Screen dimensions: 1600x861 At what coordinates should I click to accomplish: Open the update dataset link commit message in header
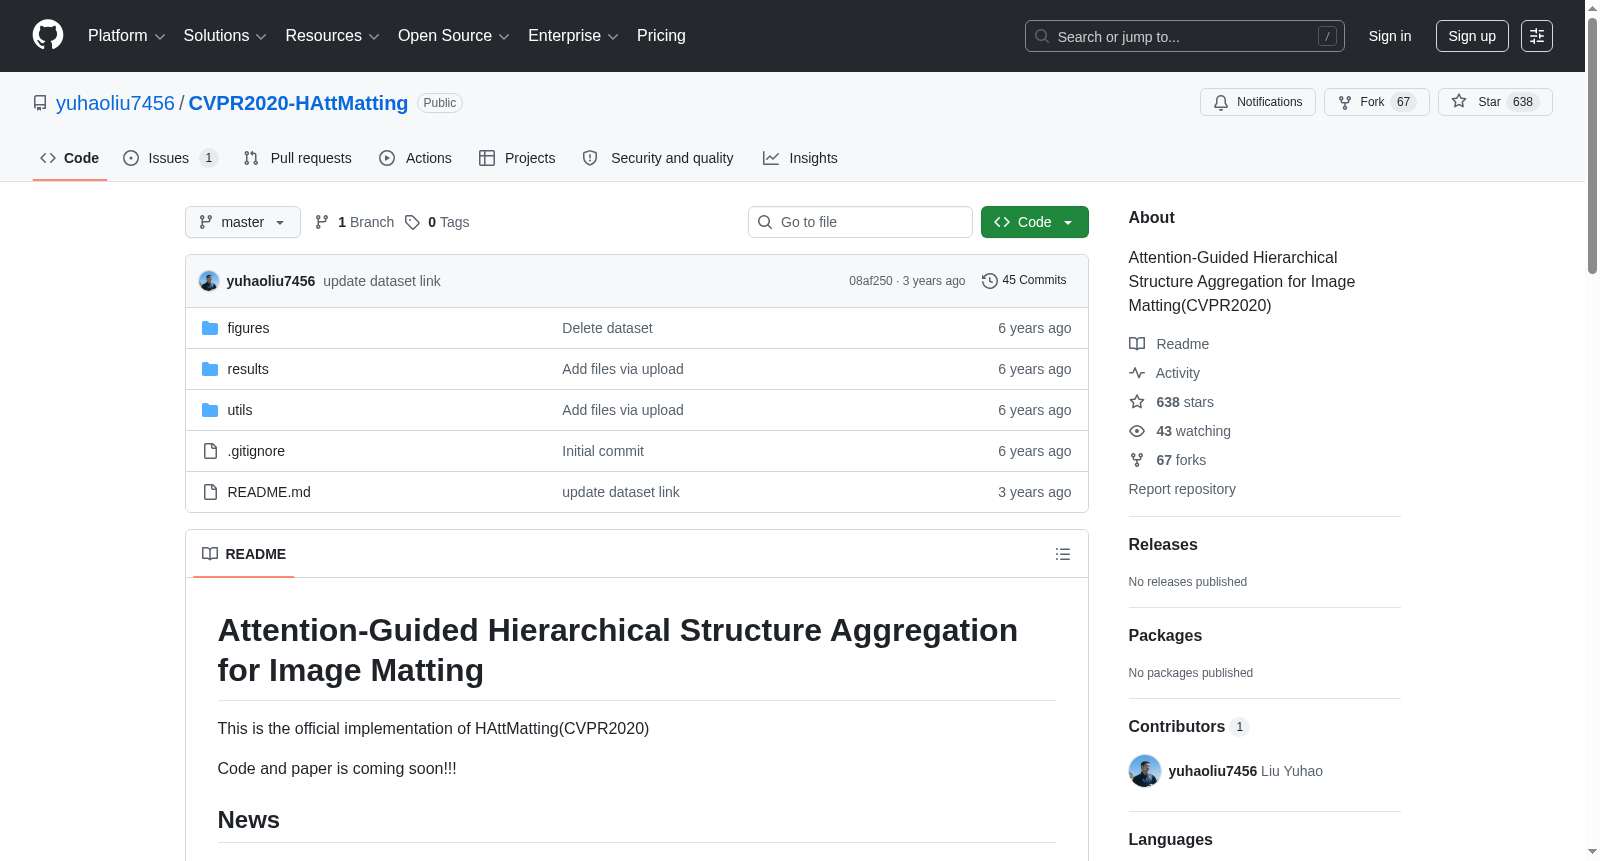point(381,281)
